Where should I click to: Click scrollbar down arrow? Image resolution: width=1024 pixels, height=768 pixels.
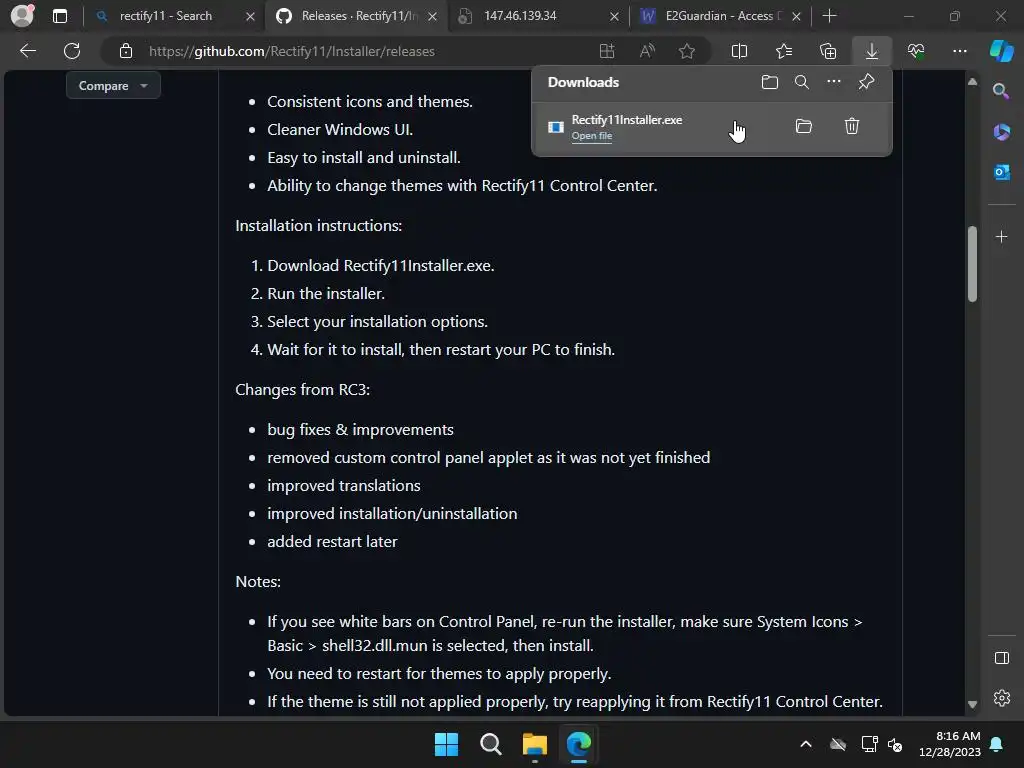tap(972, 704)
